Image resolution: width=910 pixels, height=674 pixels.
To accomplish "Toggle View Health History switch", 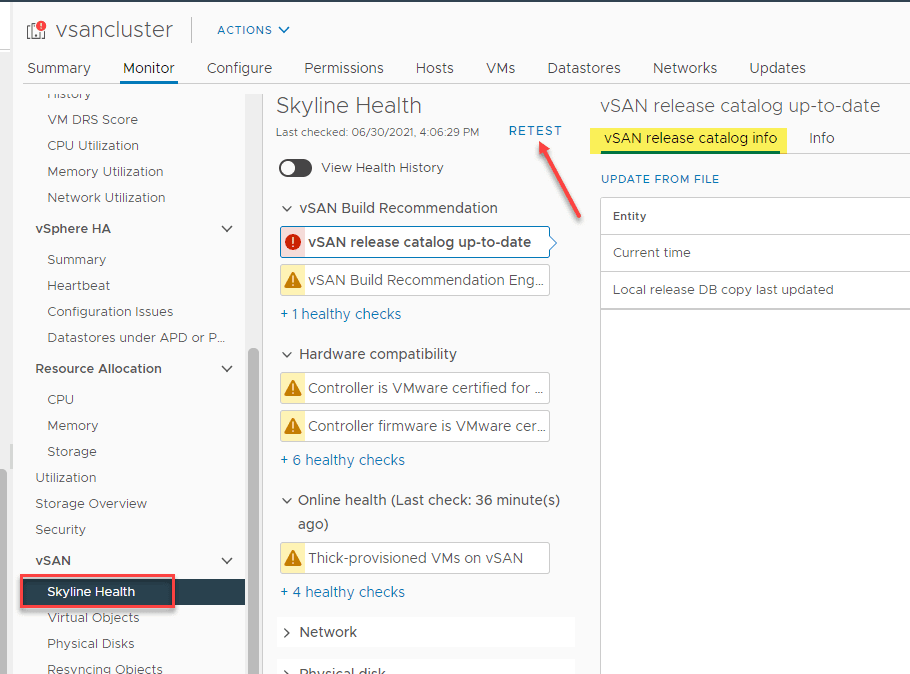I will [295, 168].
